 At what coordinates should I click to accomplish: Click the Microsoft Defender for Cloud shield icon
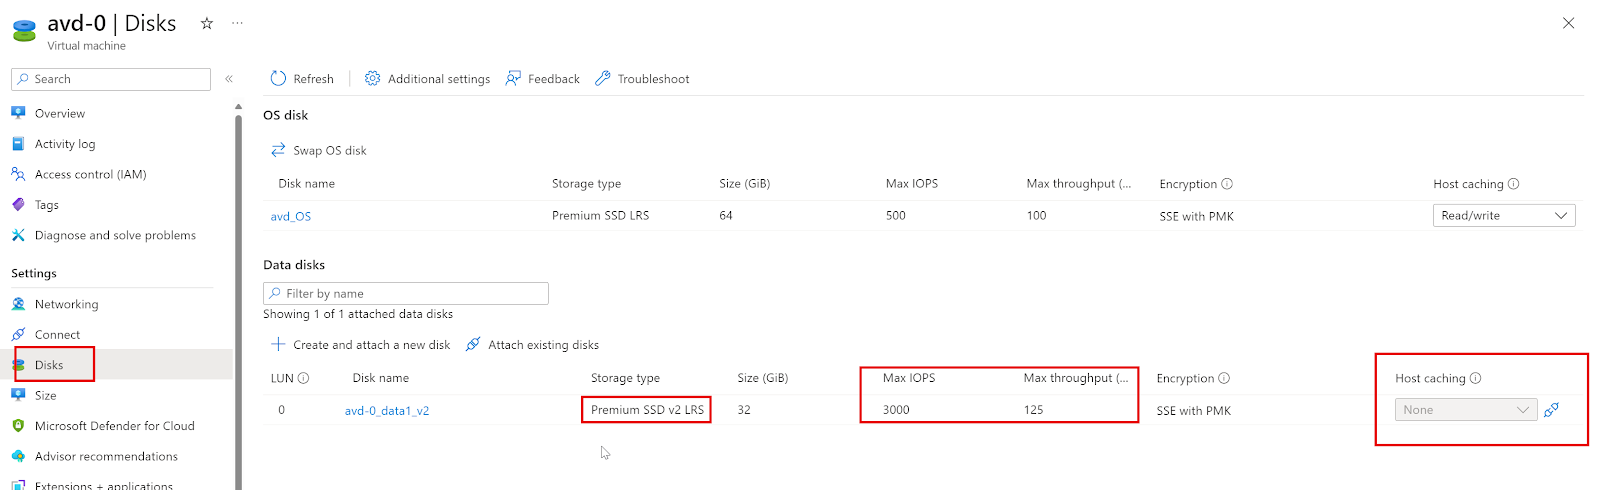pyautogui.click(x=18, y=425)
